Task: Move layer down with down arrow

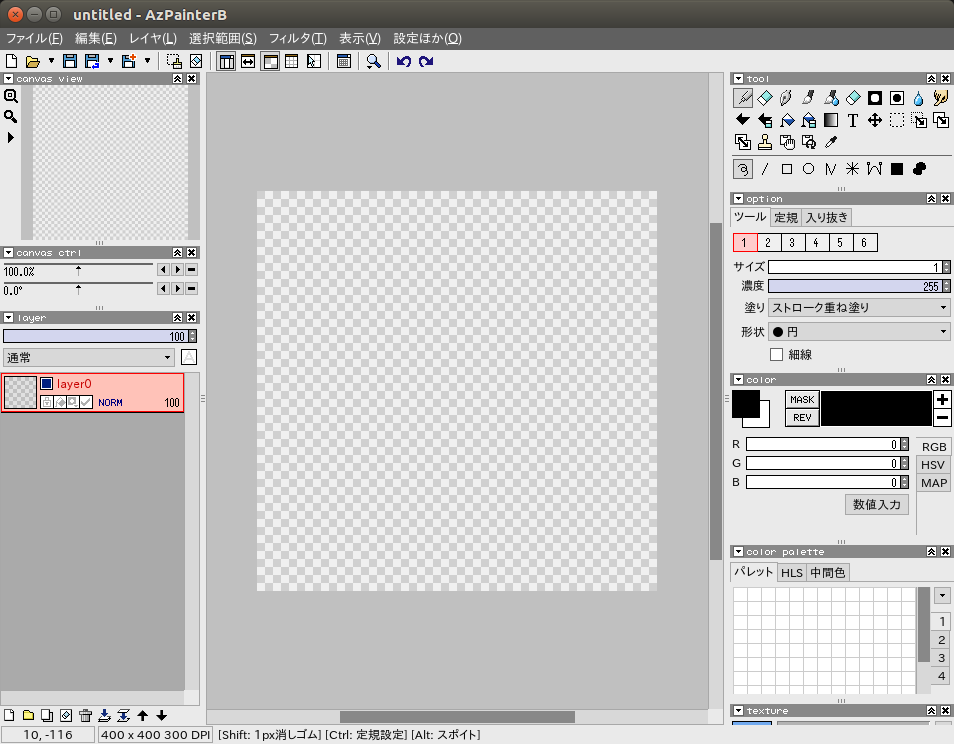Action: click(x=162, y=715)
